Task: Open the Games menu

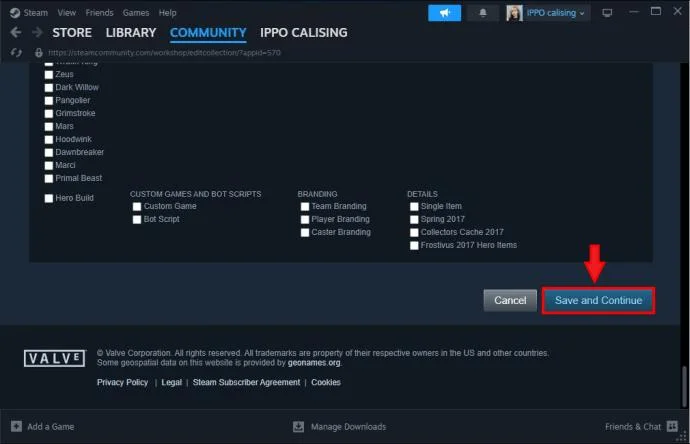Action: pos(136,13)
